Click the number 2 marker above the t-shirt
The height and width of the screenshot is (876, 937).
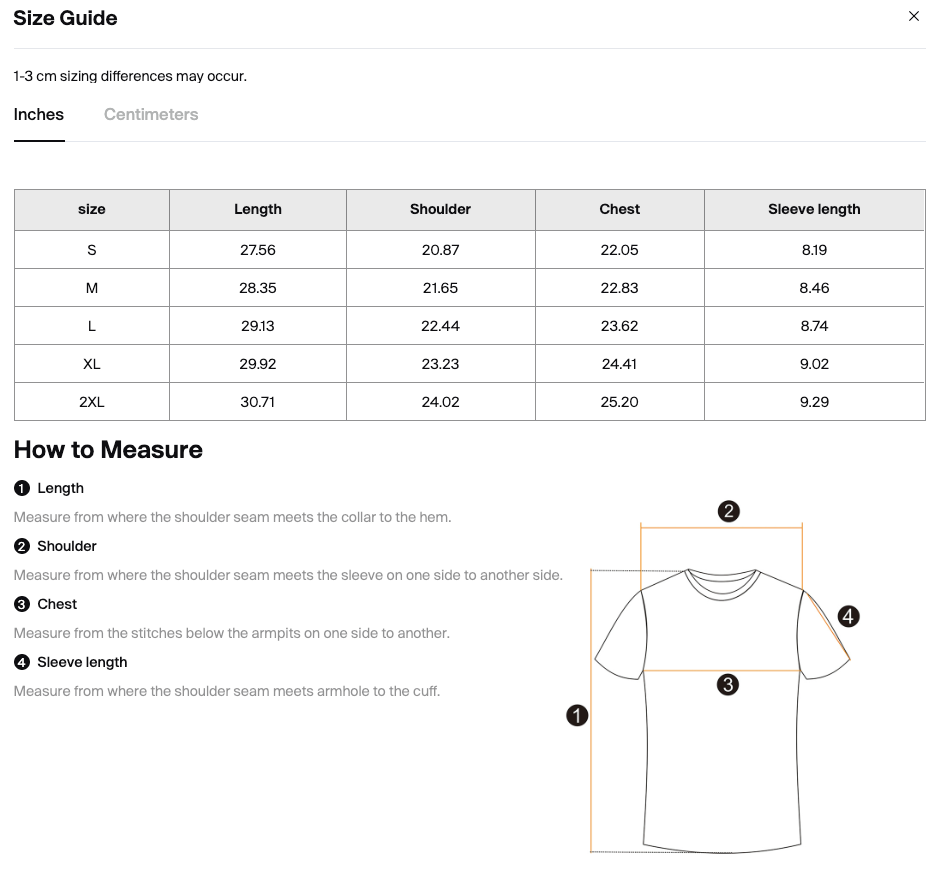(x=729, y=511)
